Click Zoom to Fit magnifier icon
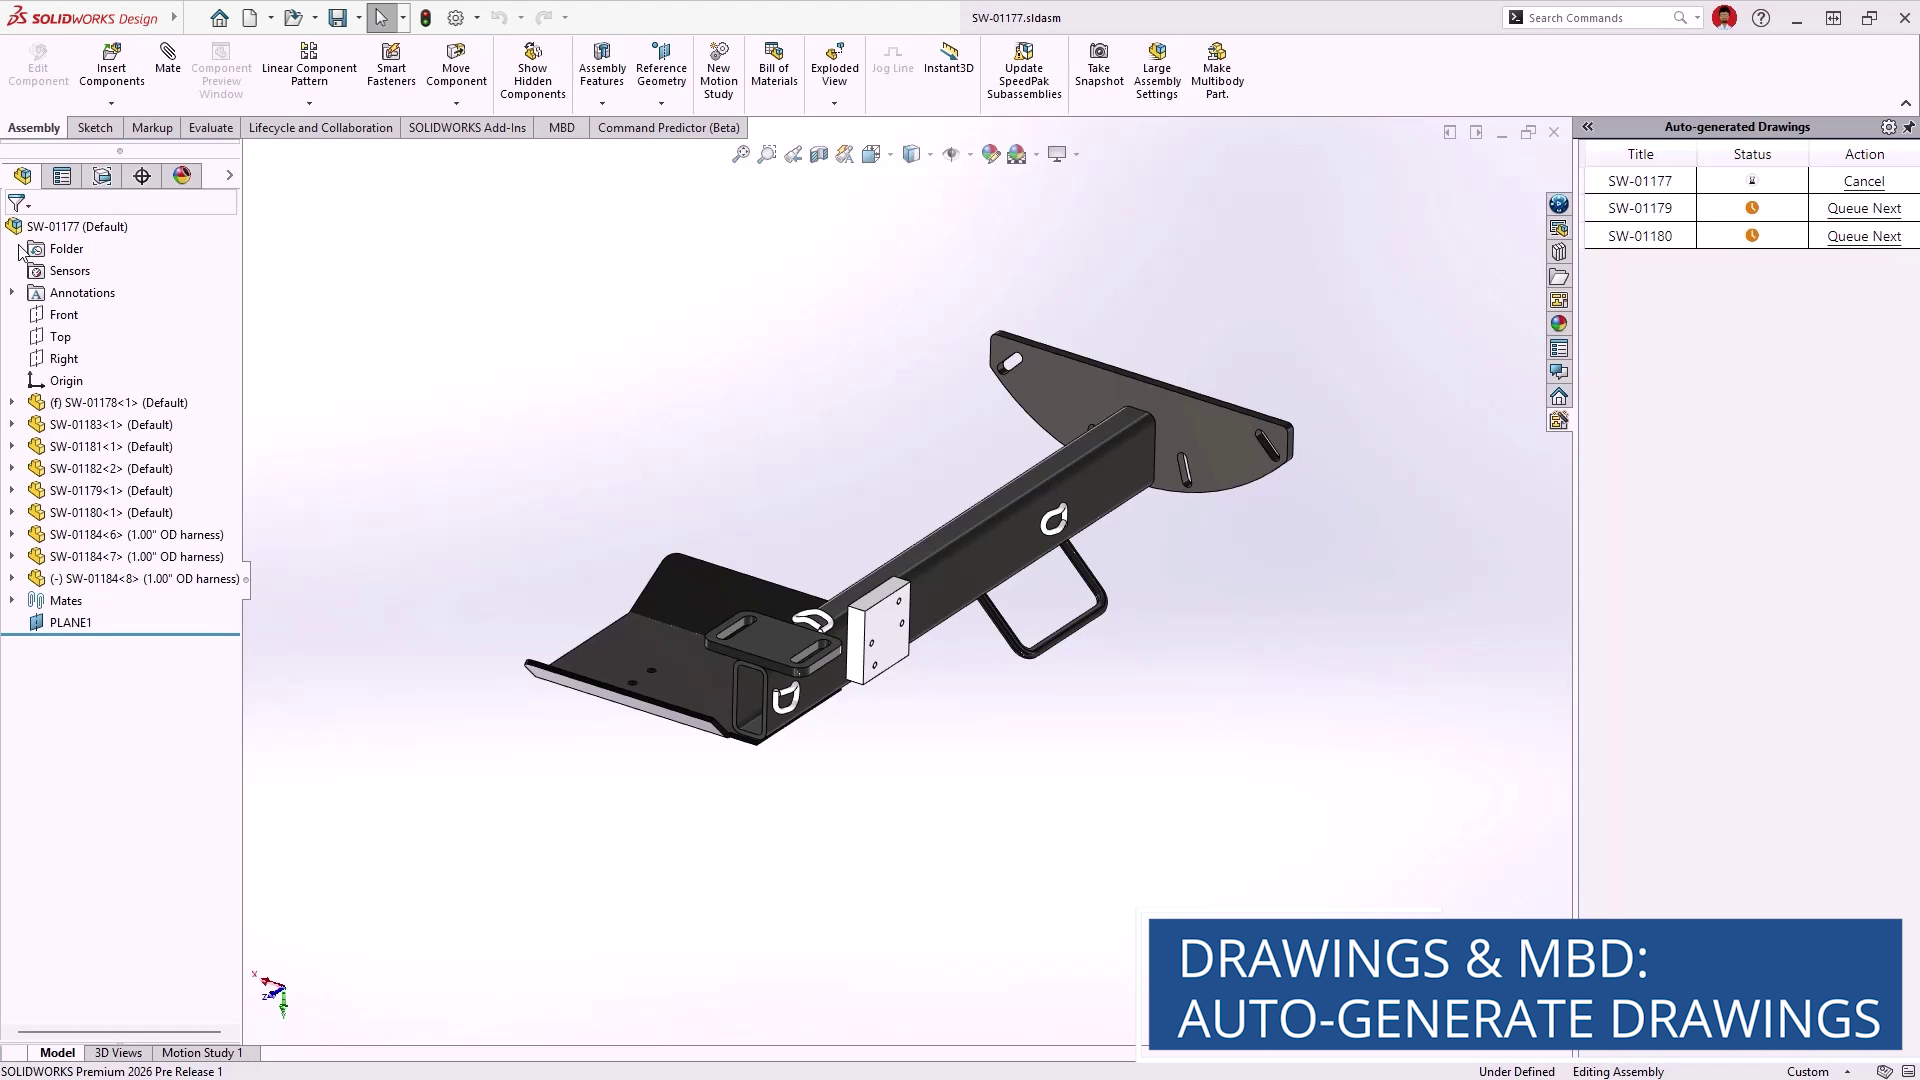The image size is (1920, 1080). [x=741, y=154]
